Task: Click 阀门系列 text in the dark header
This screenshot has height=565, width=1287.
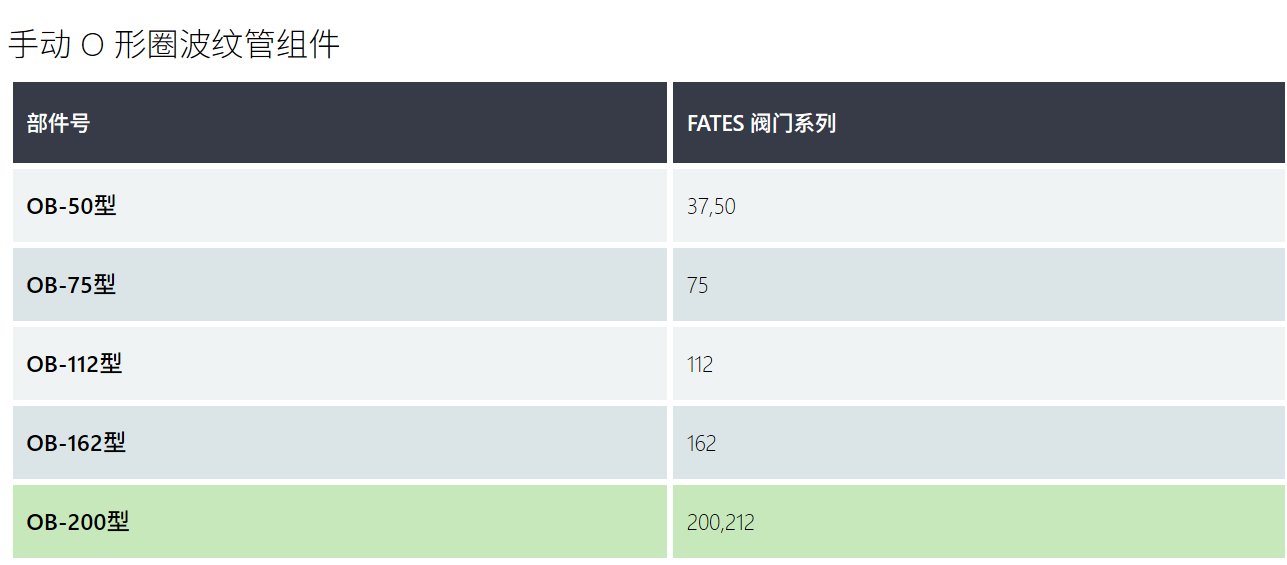Action: point(793,124)
